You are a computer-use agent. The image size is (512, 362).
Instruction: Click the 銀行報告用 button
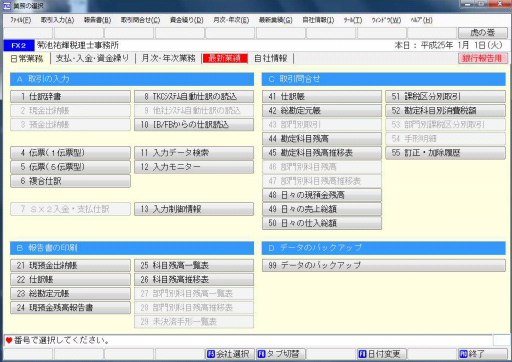483,58
